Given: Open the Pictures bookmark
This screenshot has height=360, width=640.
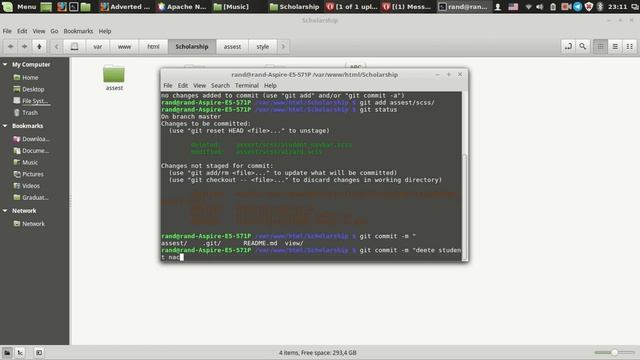Looking at the screenshot, I should point(34,174).
